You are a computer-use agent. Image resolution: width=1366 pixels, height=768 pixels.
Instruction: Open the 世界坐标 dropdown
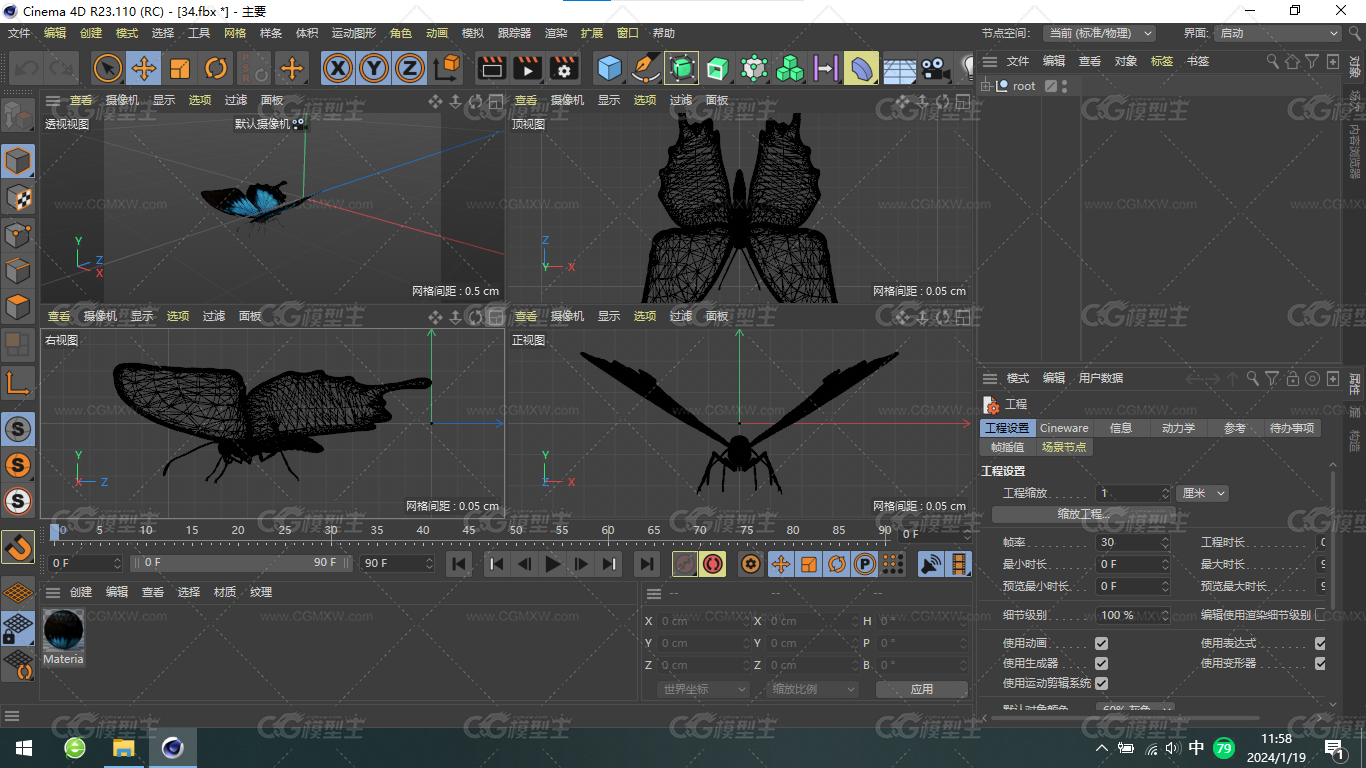point(704,689)
